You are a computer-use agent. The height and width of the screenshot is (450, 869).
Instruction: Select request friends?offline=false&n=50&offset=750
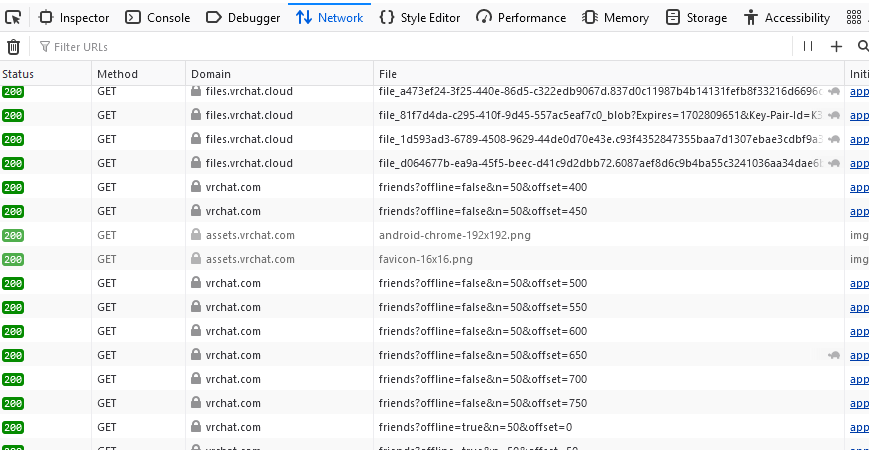pos(434,403)
